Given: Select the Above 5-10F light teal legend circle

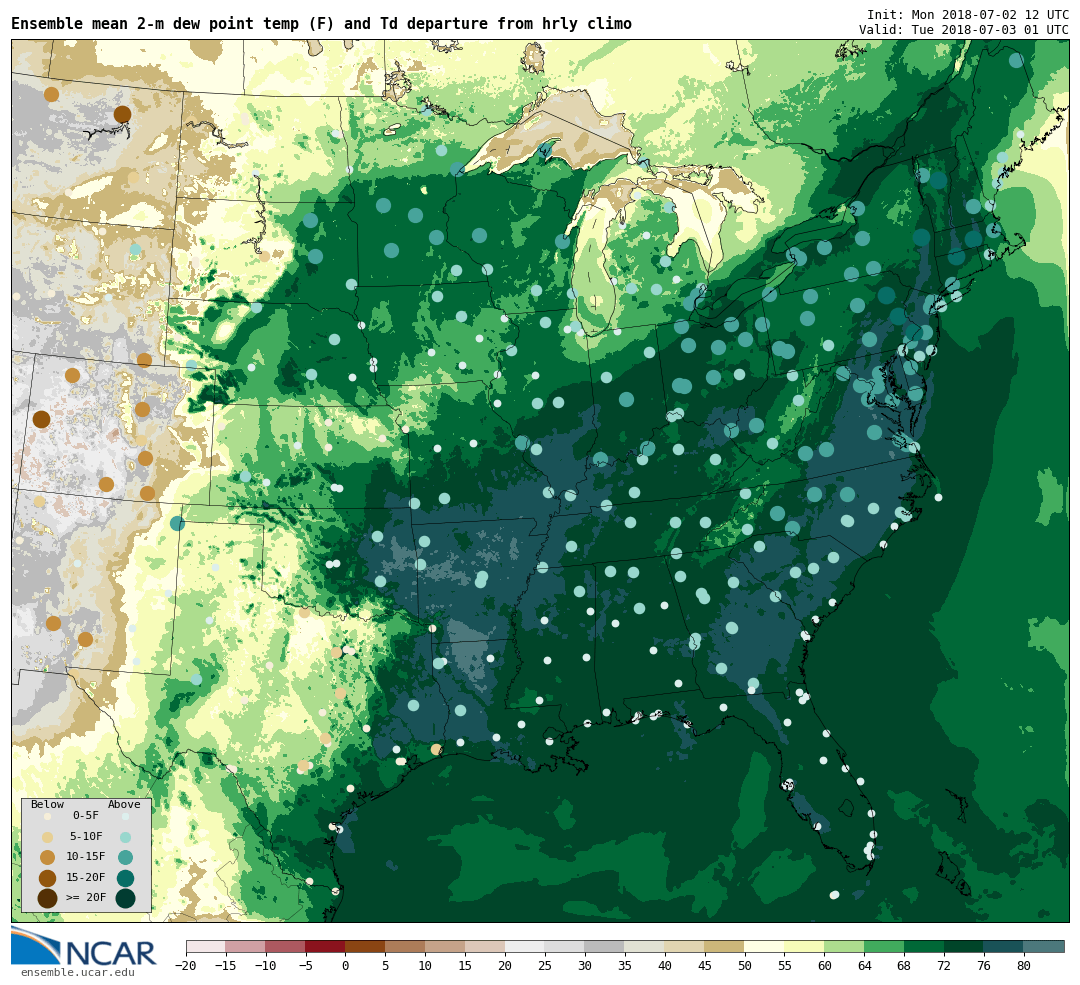Looking at the screenshot, I should point(125,837).
